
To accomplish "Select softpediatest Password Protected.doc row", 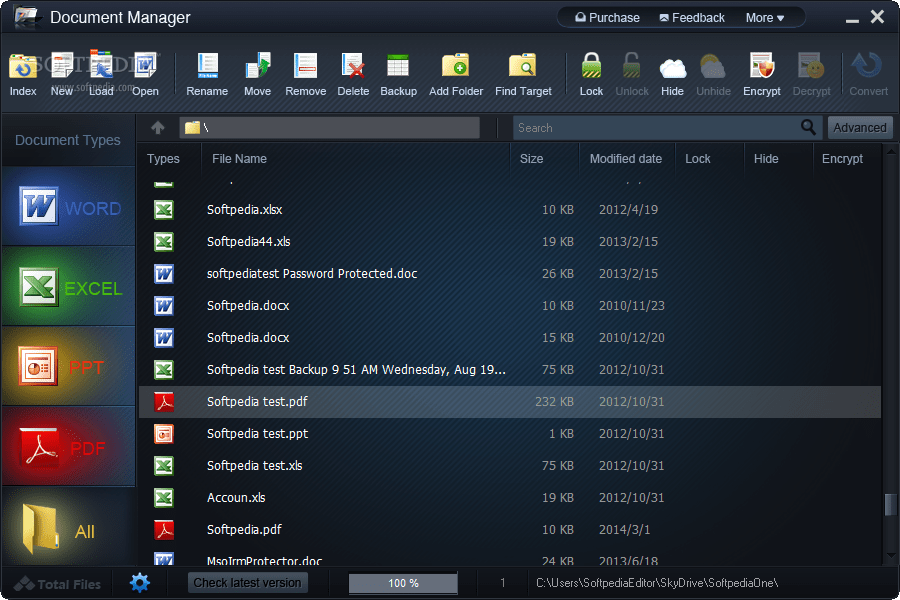I will [510, 274].
